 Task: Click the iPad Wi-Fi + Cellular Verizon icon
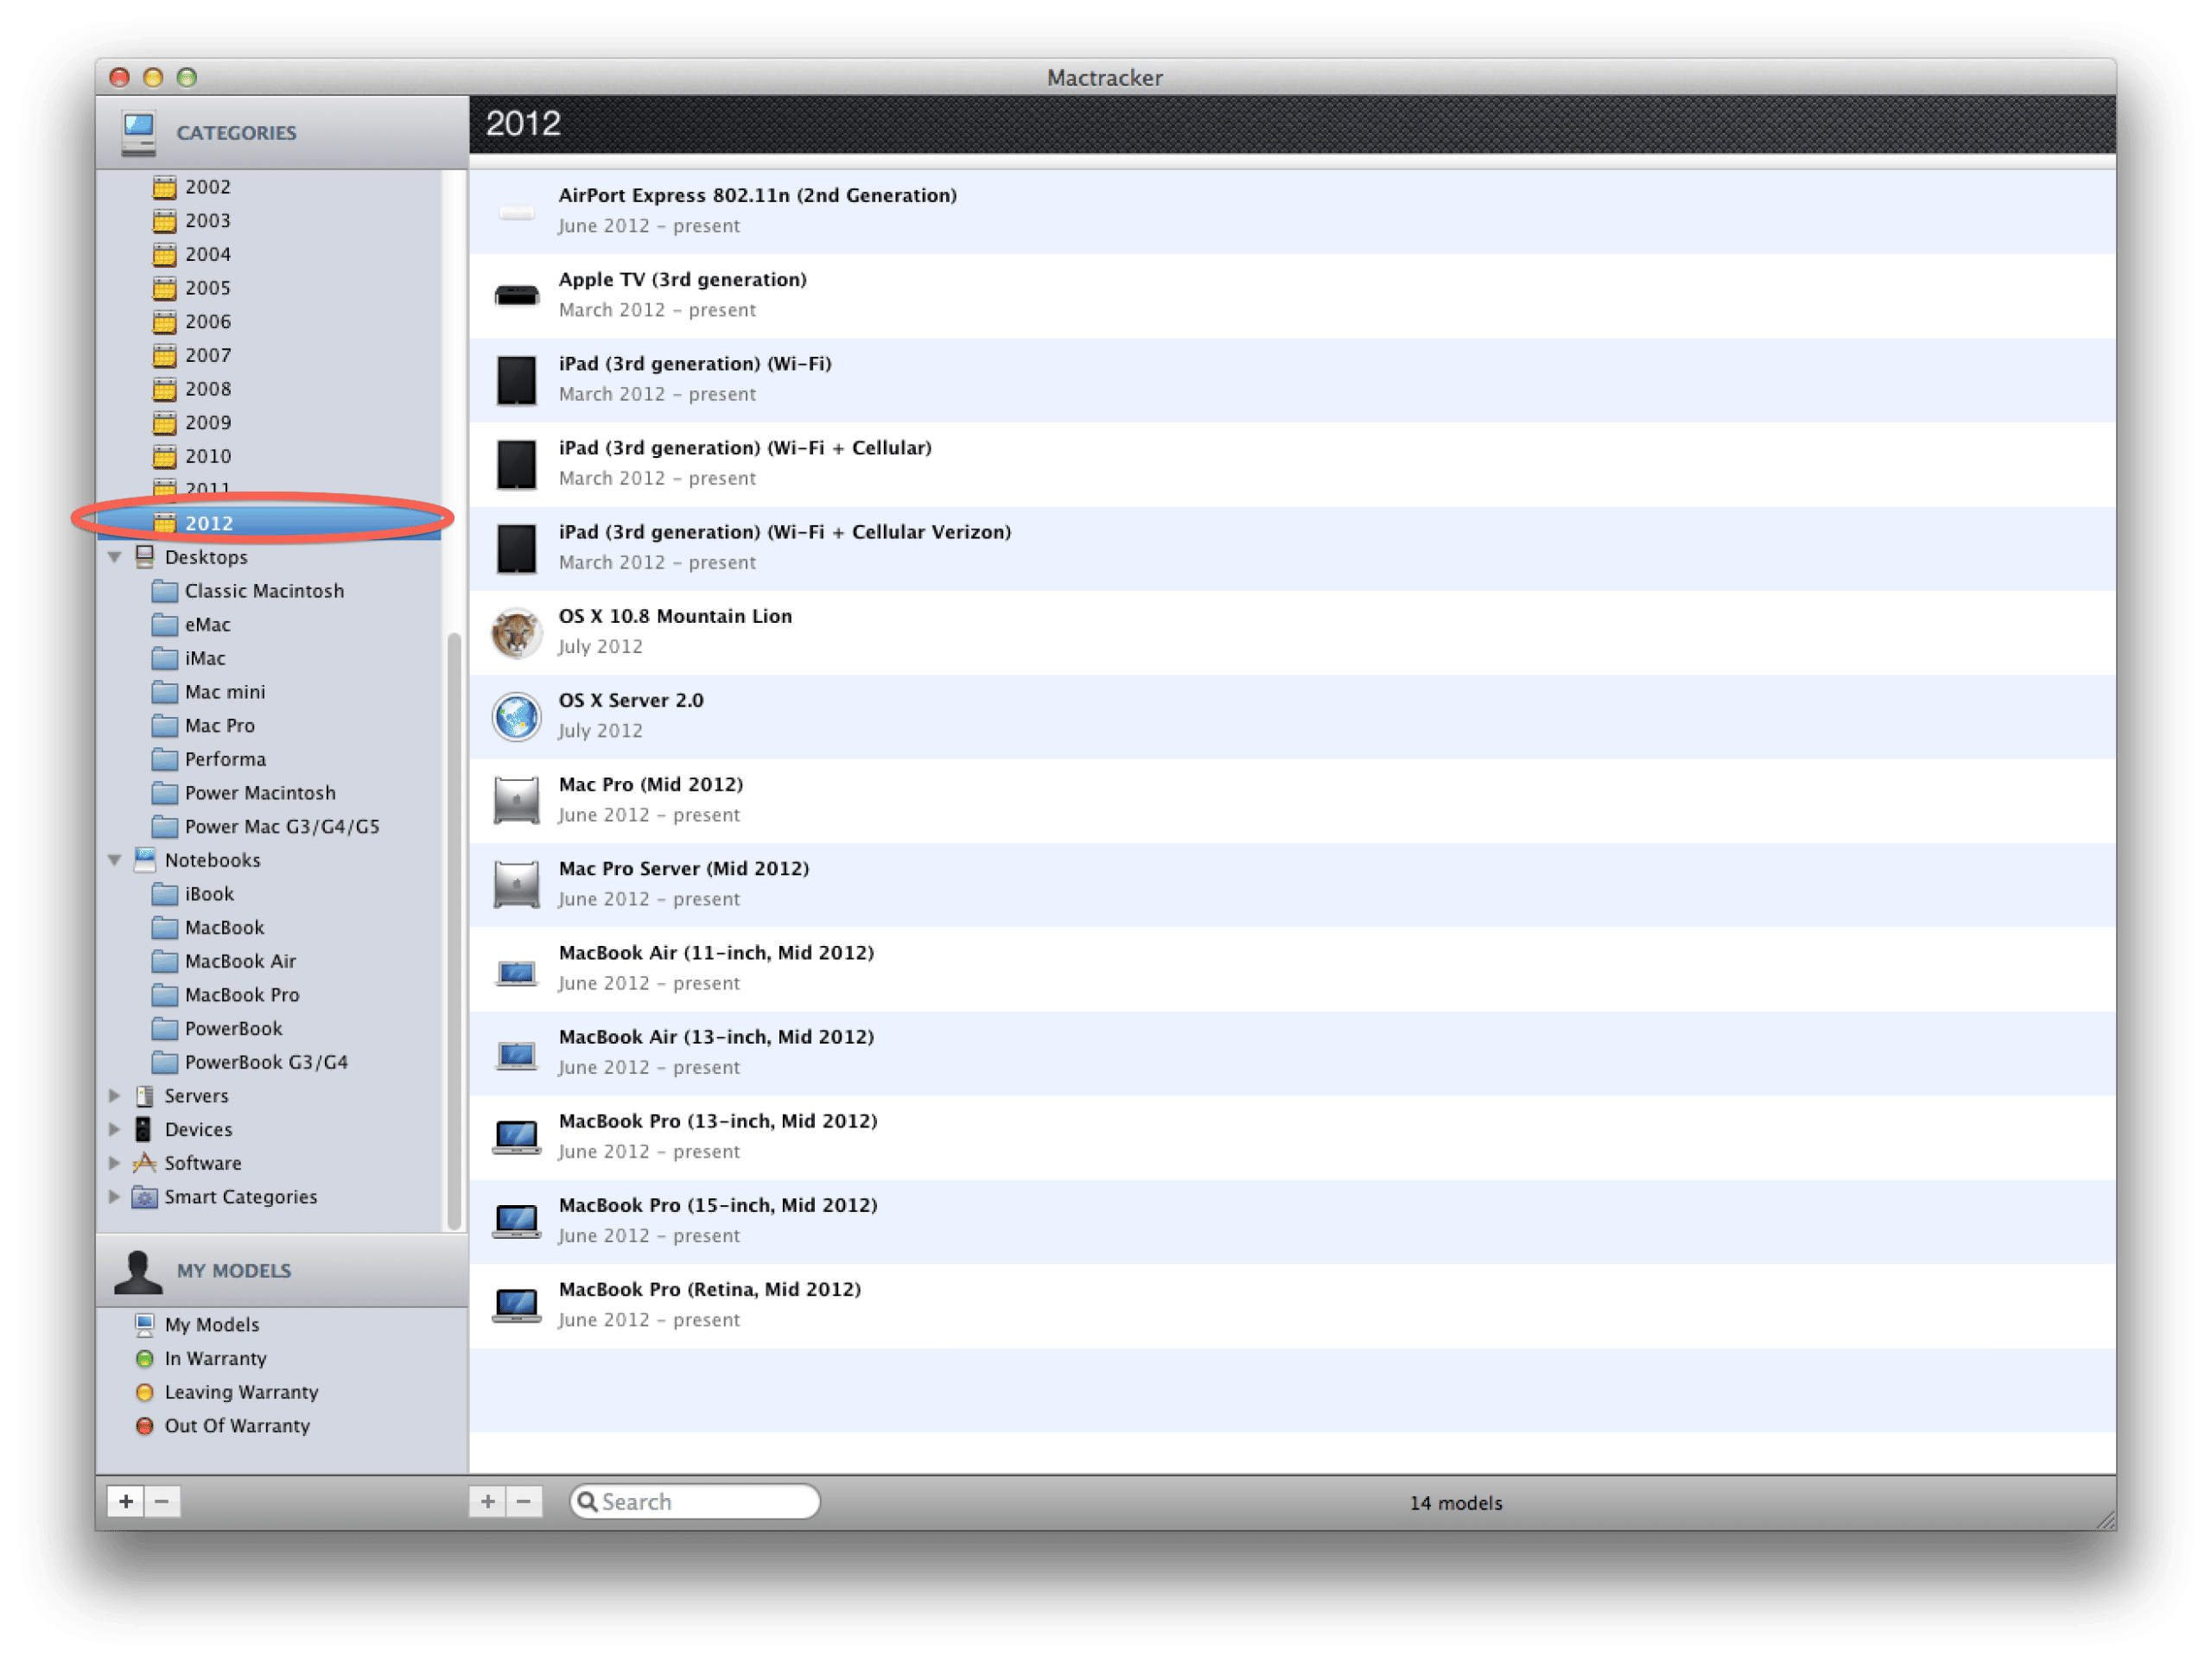point(517,549)
